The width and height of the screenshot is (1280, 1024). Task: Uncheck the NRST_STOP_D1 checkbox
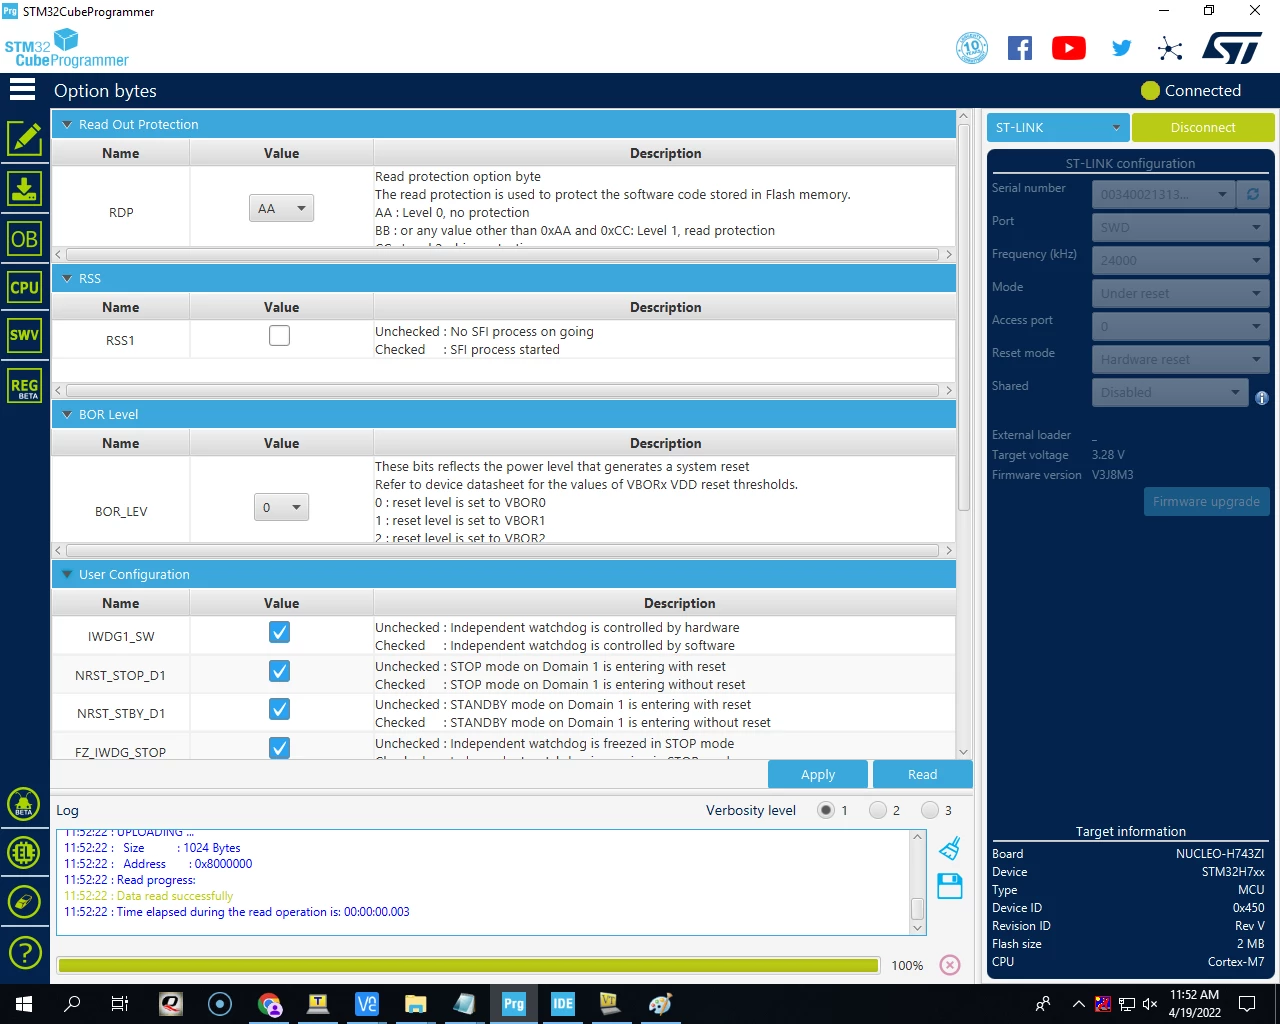tap(280, 671)
